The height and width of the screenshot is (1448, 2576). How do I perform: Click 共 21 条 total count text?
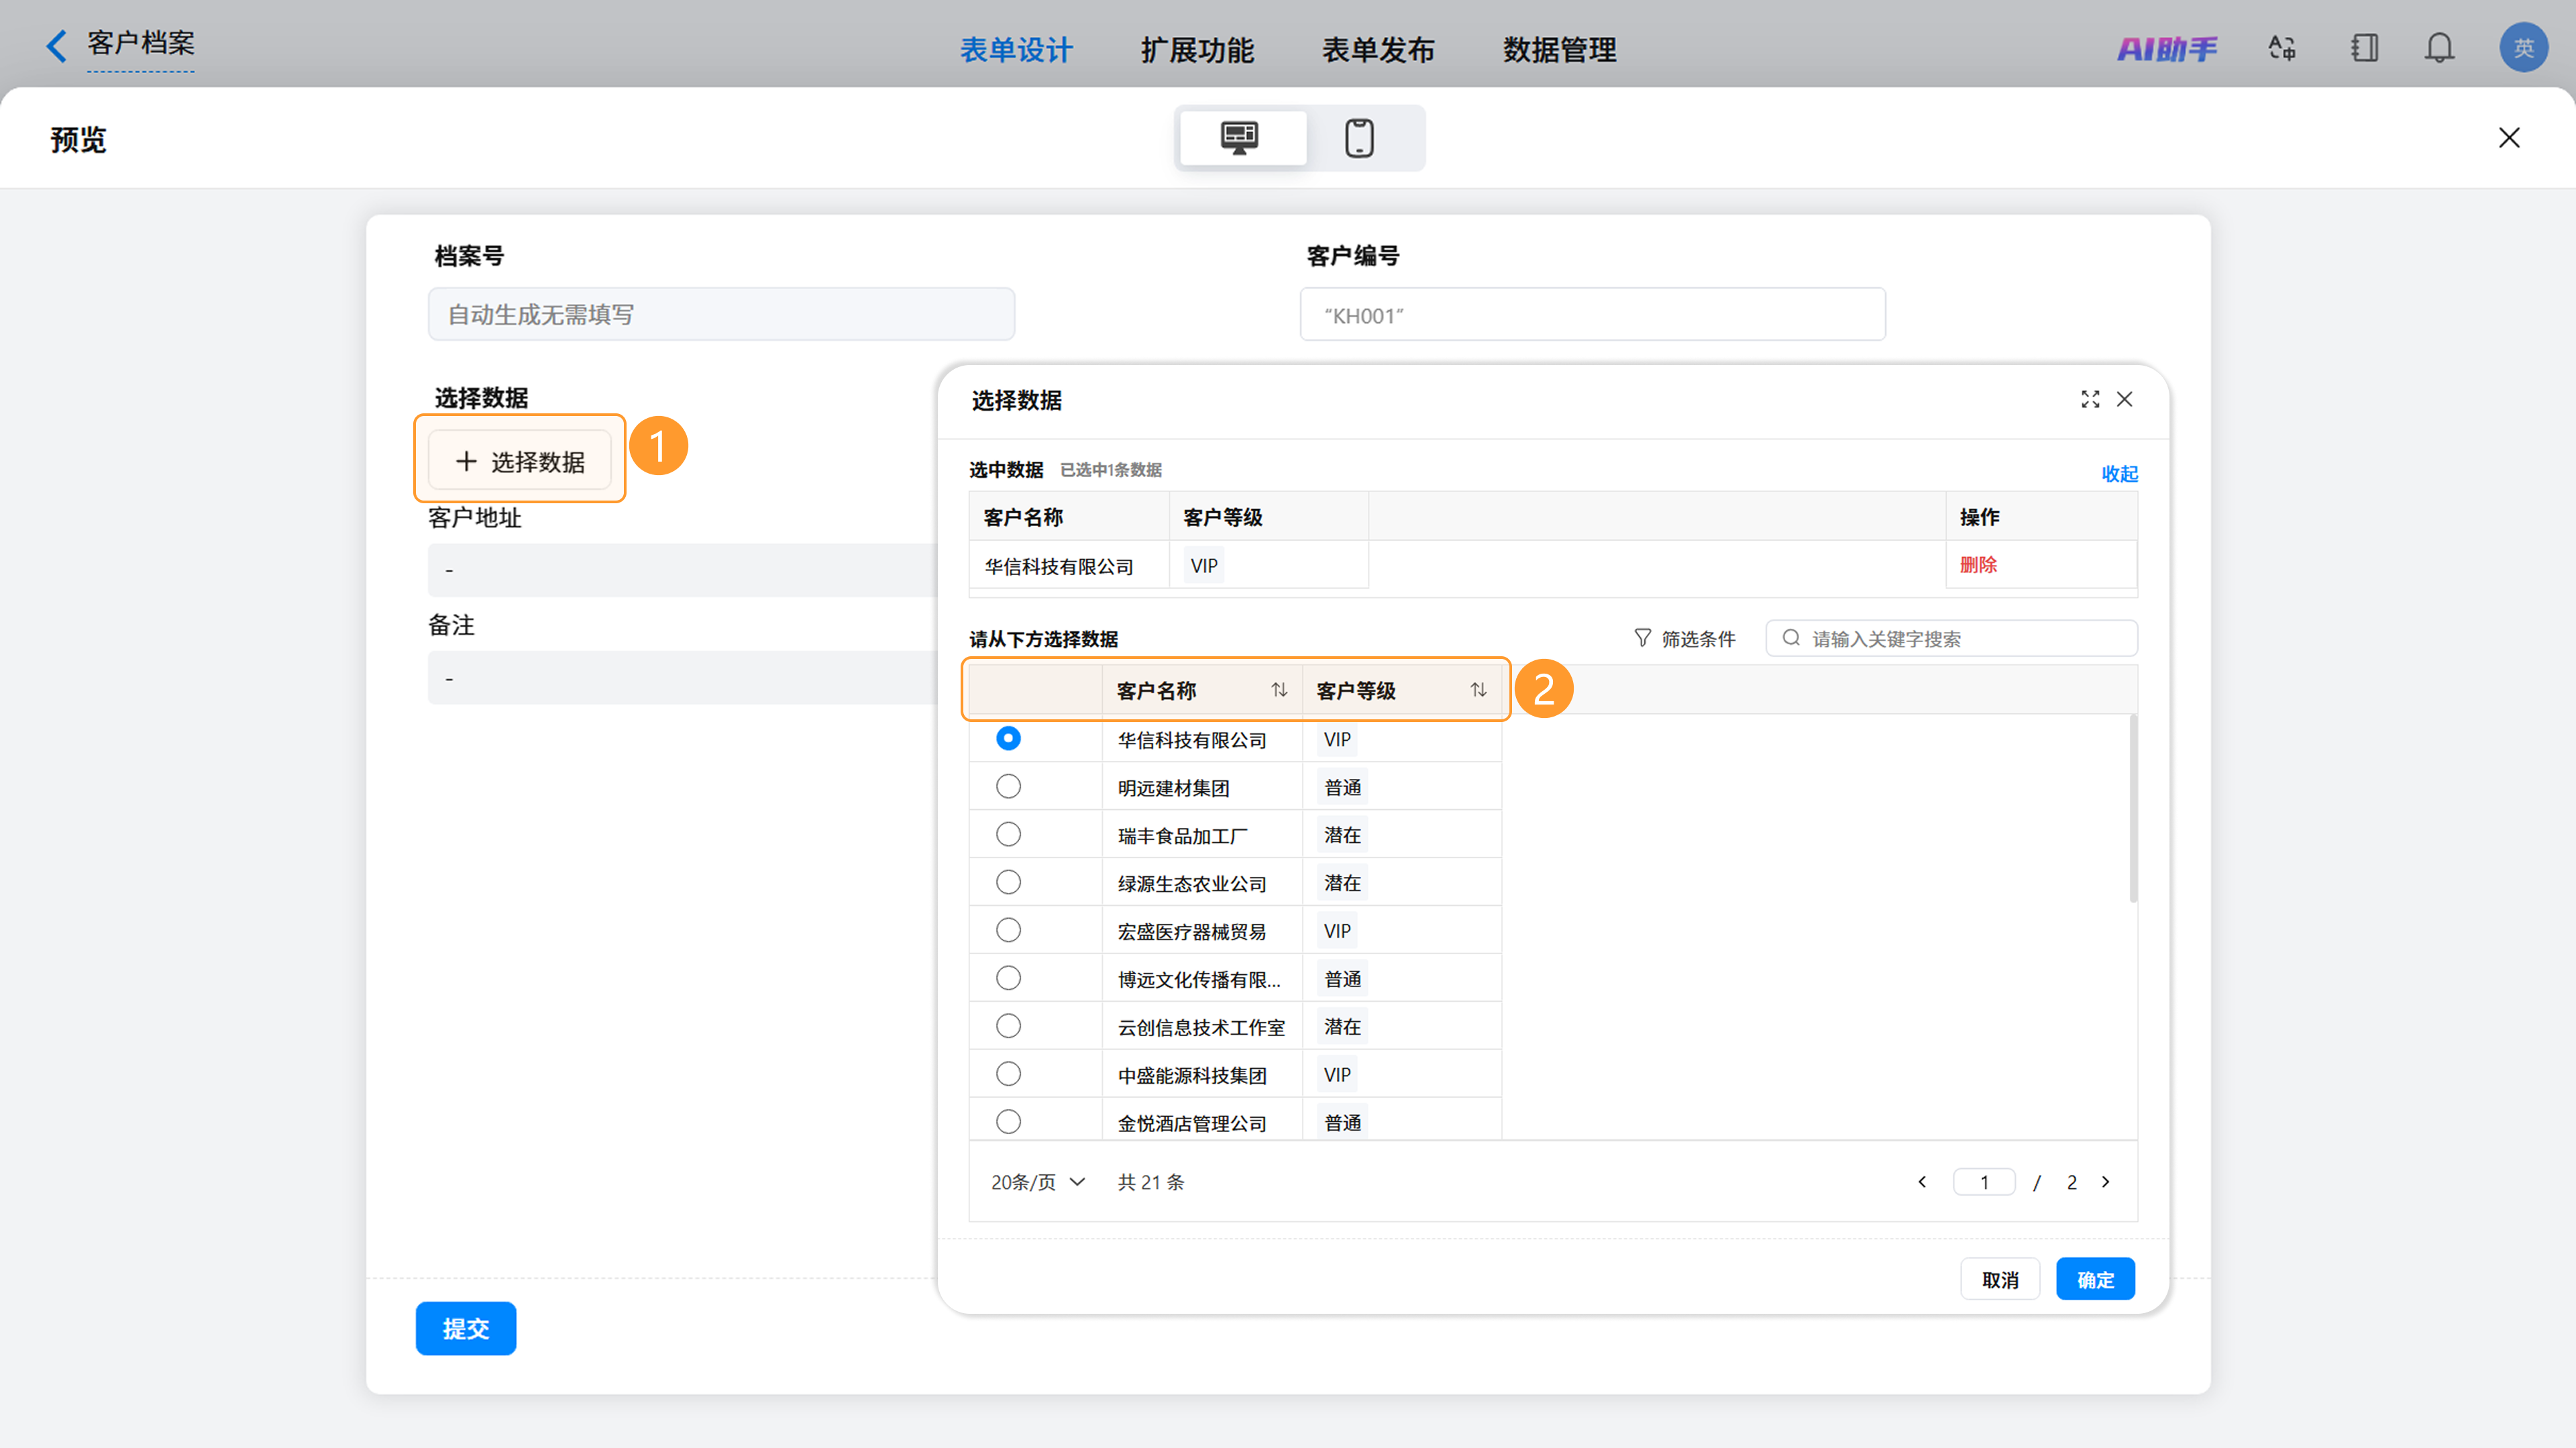pos(1150,1182)
